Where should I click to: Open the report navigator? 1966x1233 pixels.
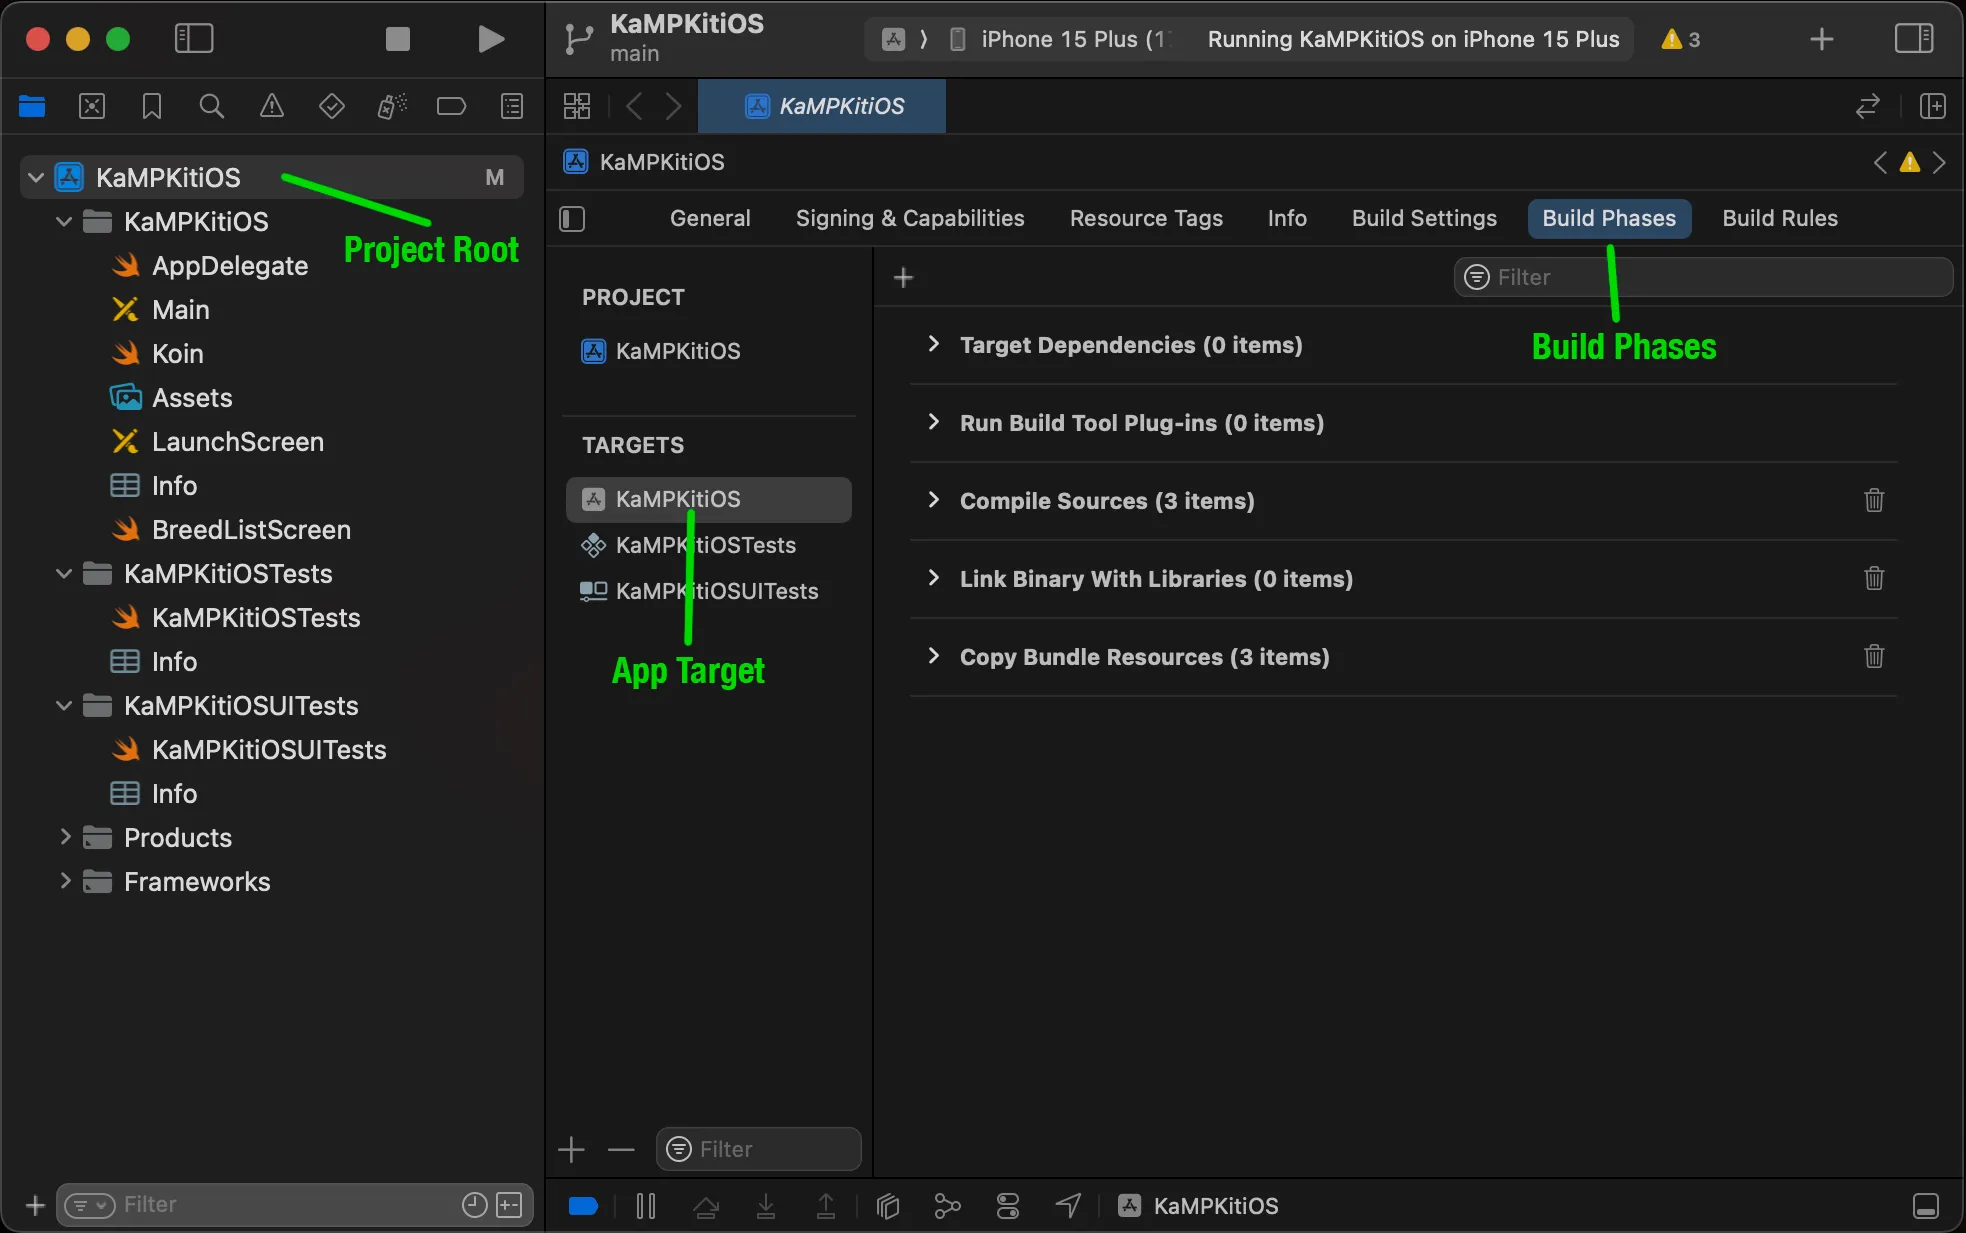[x=512, y=106]
